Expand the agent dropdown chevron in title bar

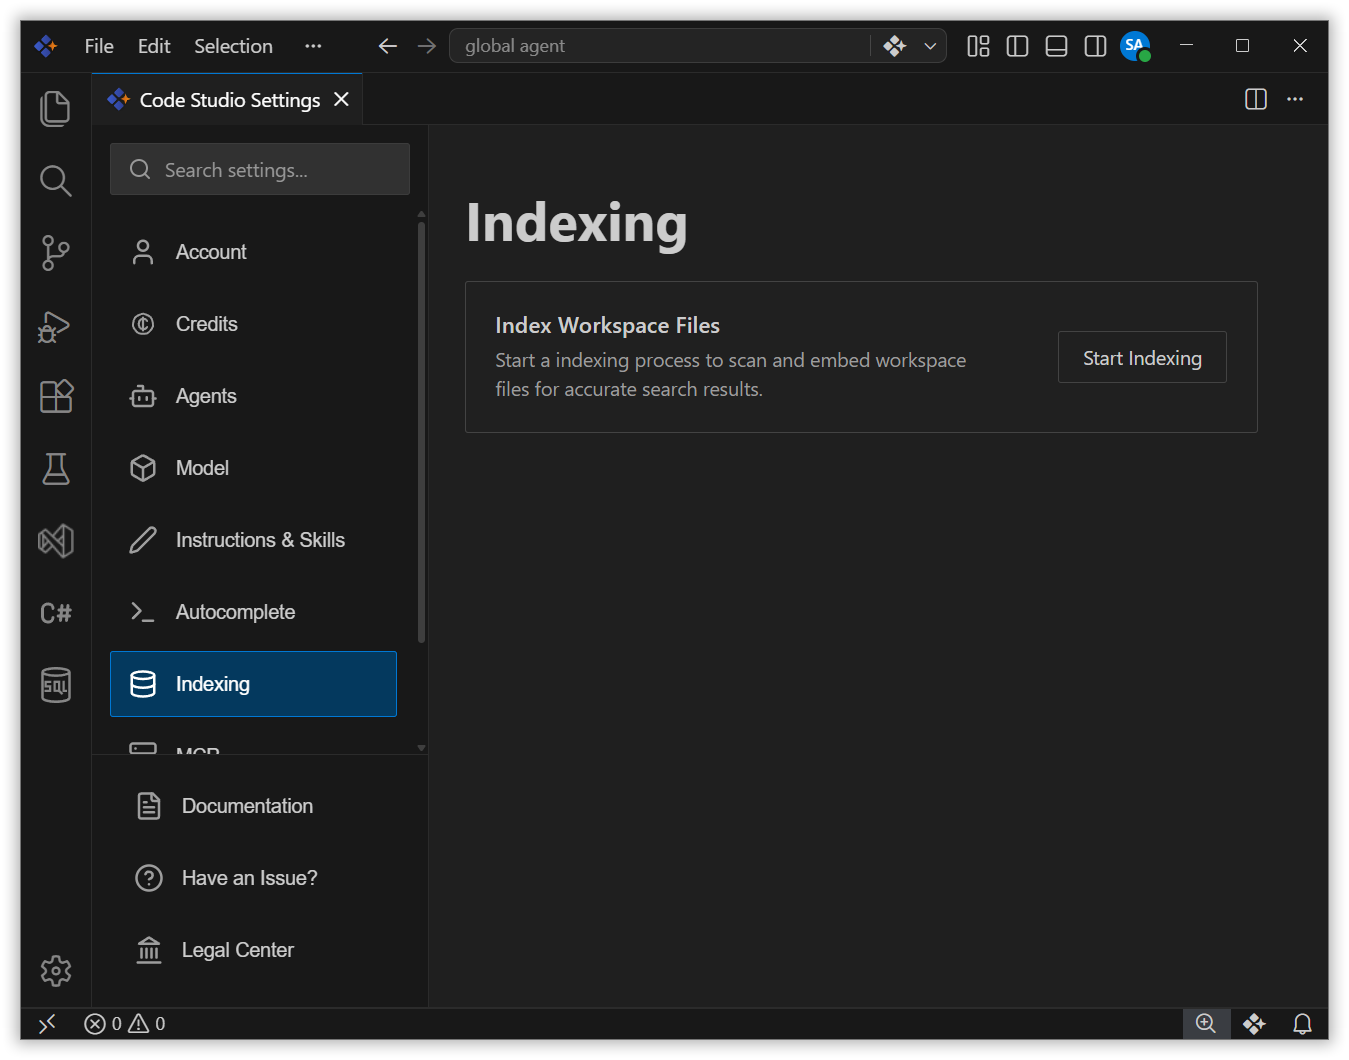click(930, 46)
